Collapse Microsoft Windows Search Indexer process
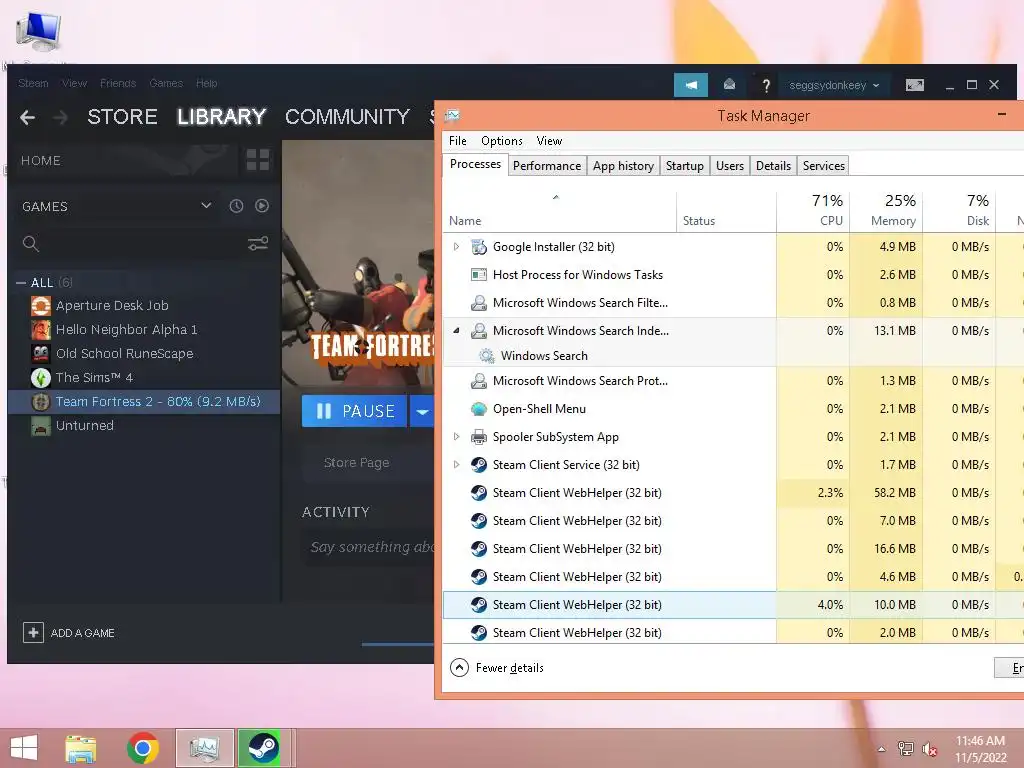Image resolution: width=1024 pixels, height=768 pixels. coord(456,331)
